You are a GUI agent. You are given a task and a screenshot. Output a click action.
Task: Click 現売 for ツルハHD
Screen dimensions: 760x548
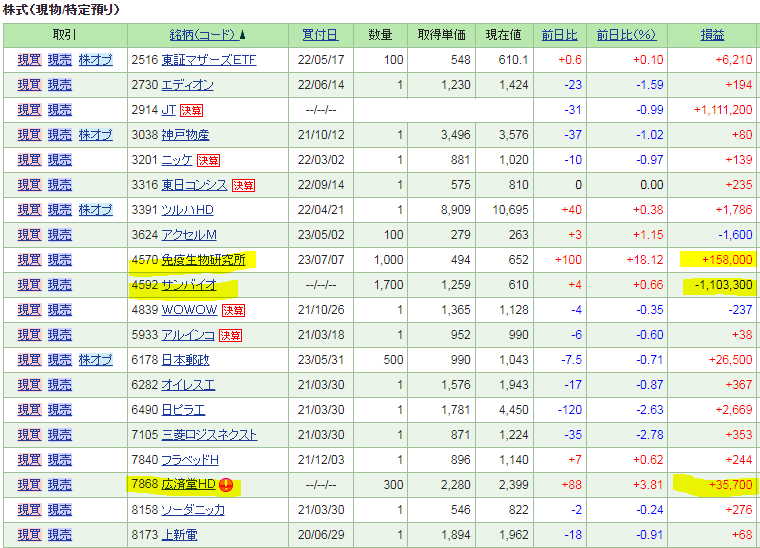(x=60, y=210)
